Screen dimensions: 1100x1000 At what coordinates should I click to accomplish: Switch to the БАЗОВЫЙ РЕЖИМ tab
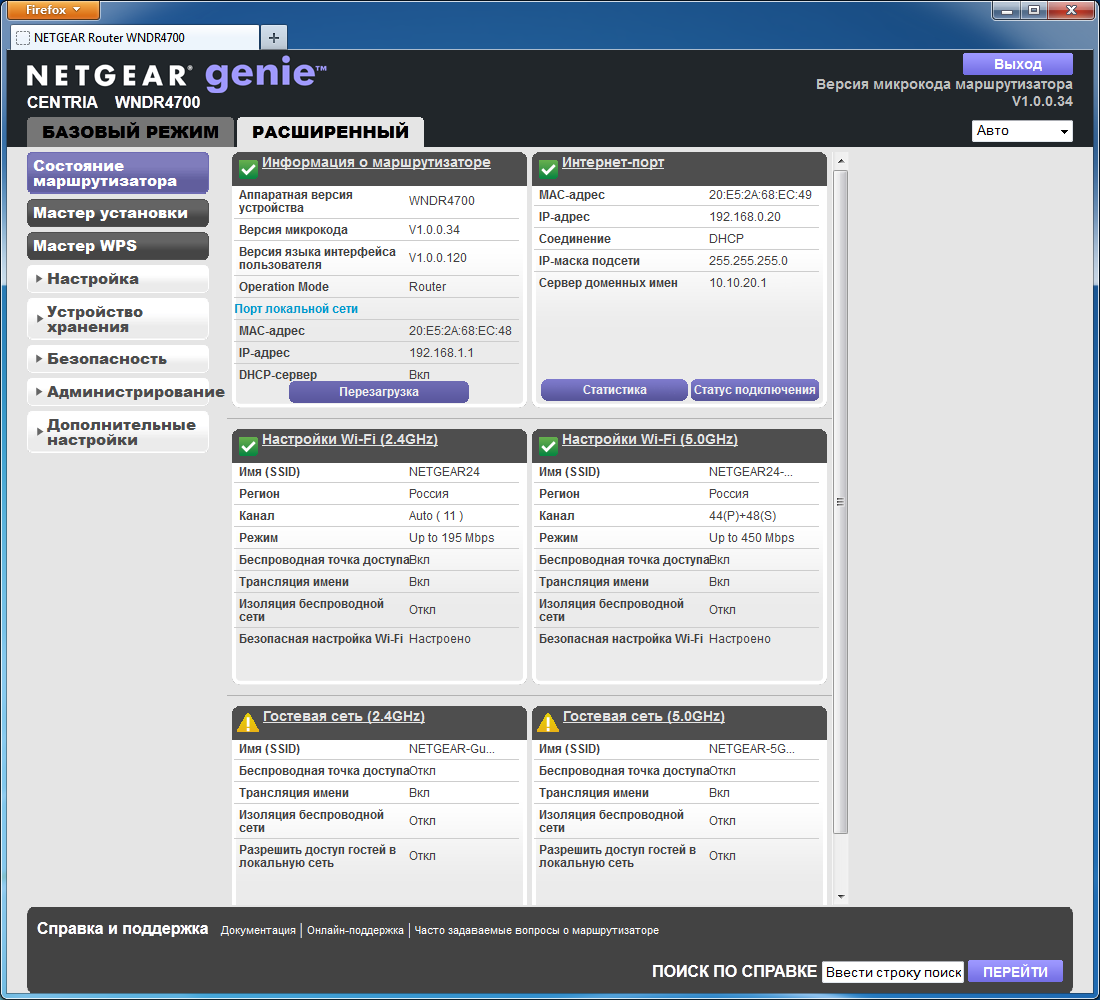pyautogui.click(x=130, y=132)
